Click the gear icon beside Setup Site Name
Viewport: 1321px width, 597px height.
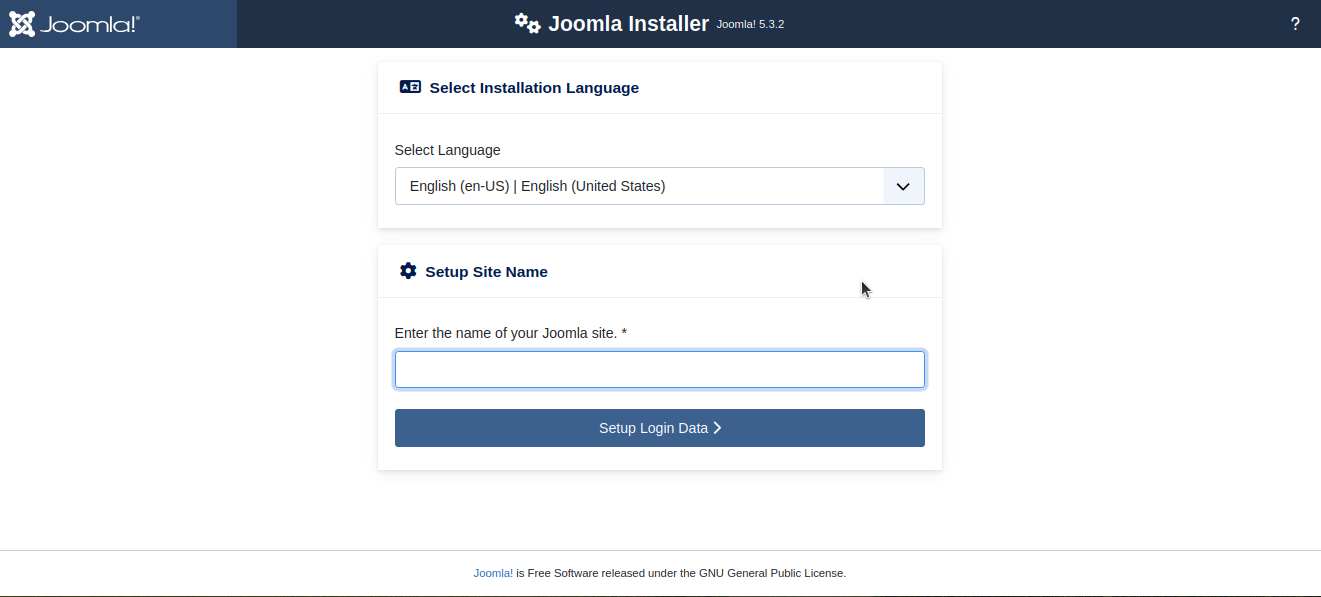pyautogui.click(x=408, y=270)
